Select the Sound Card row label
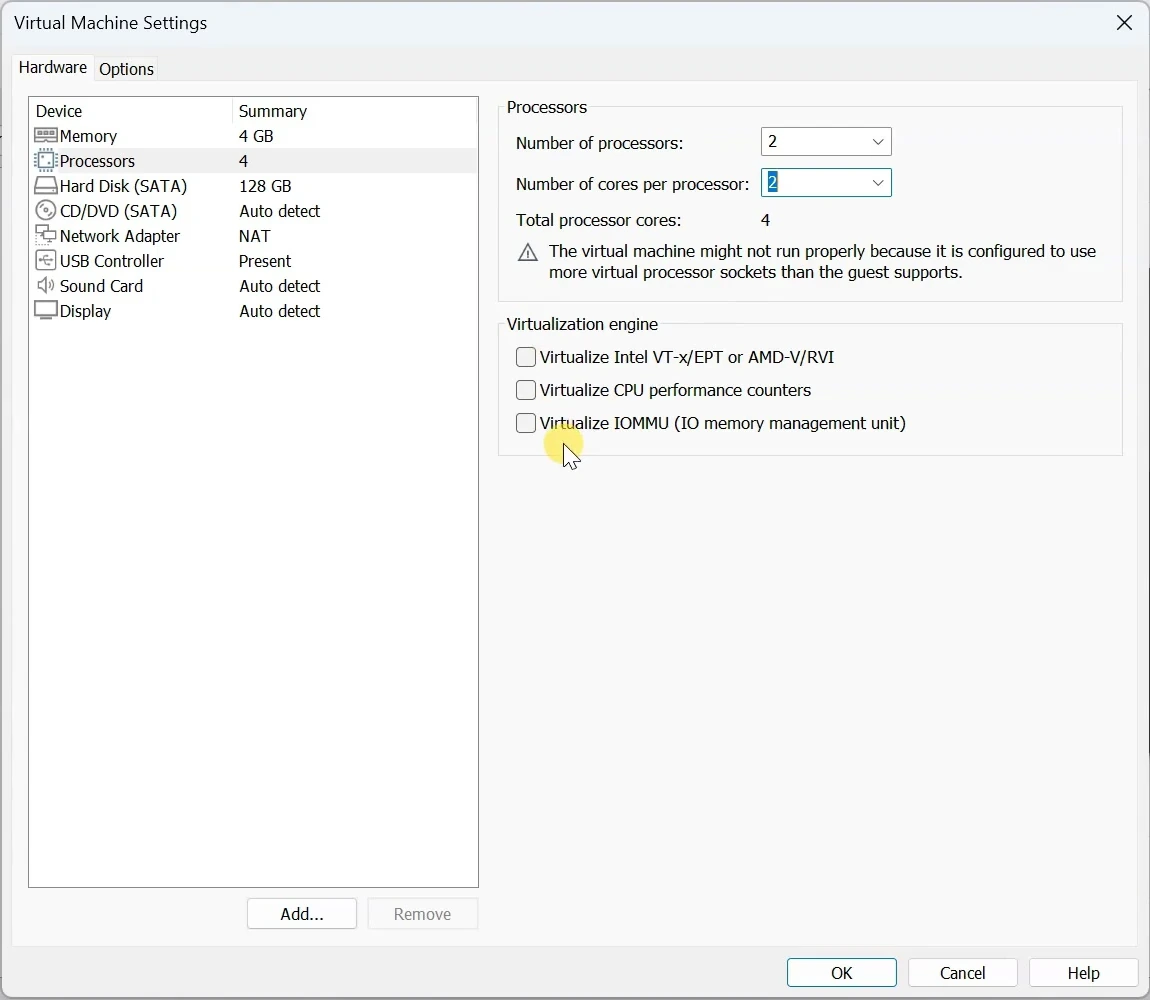 point(101,286)
